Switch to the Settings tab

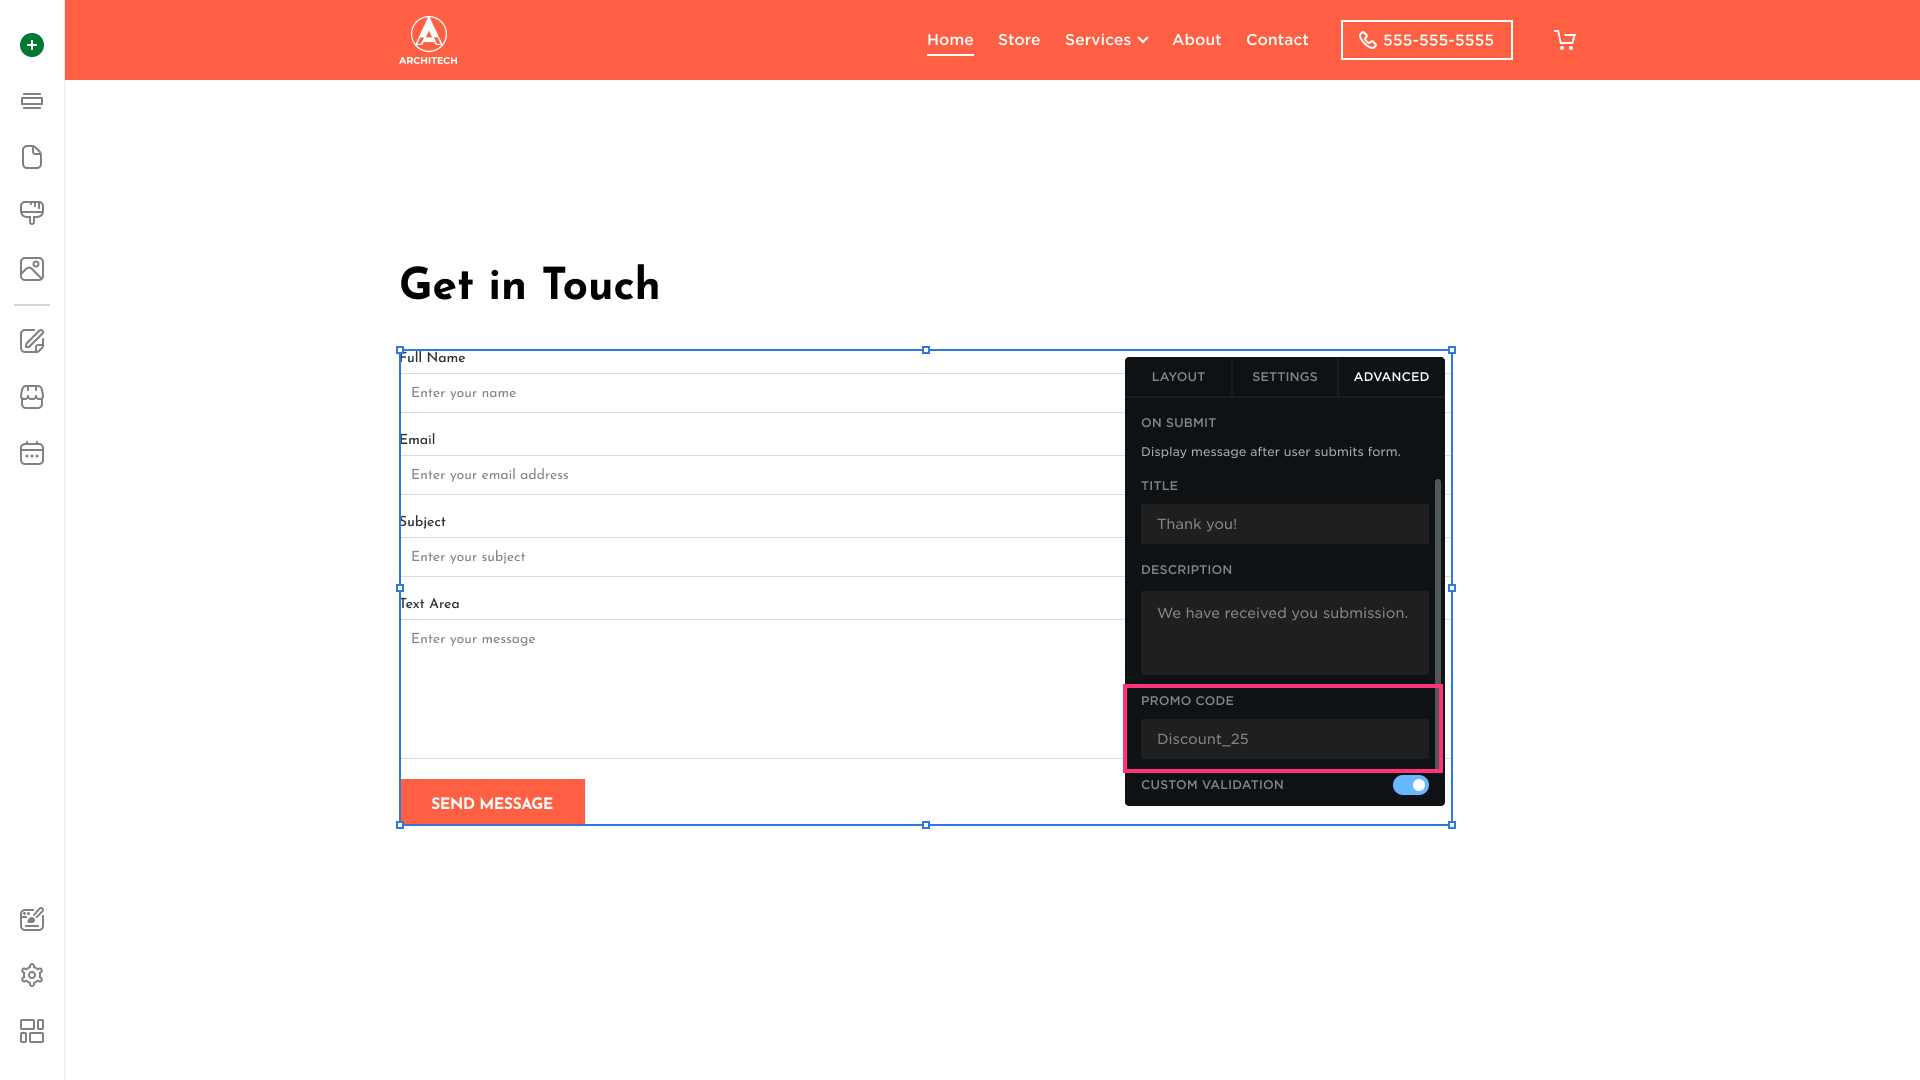(1284, 377)
